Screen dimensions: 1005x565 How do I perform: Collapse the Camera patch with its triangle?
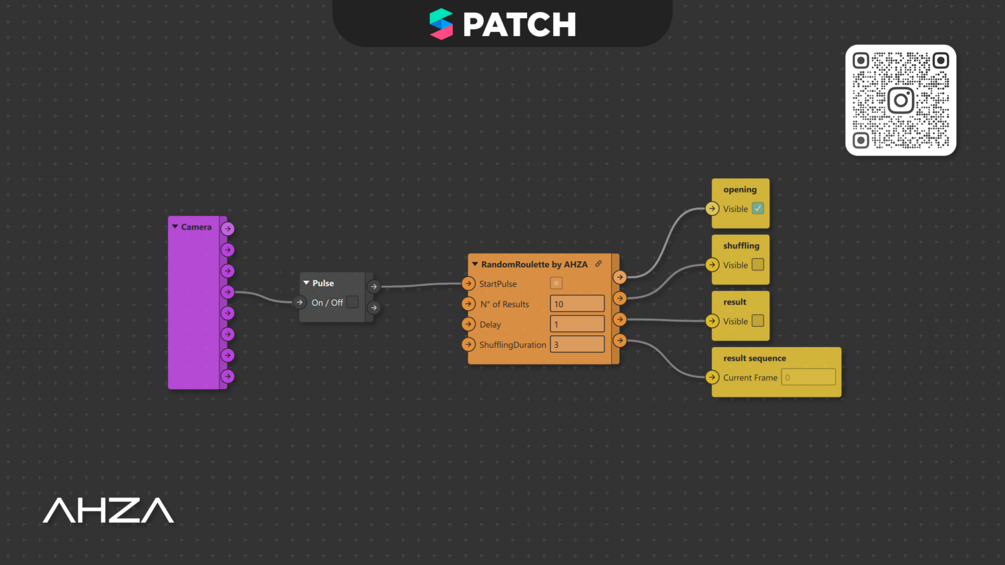point(175,227)
